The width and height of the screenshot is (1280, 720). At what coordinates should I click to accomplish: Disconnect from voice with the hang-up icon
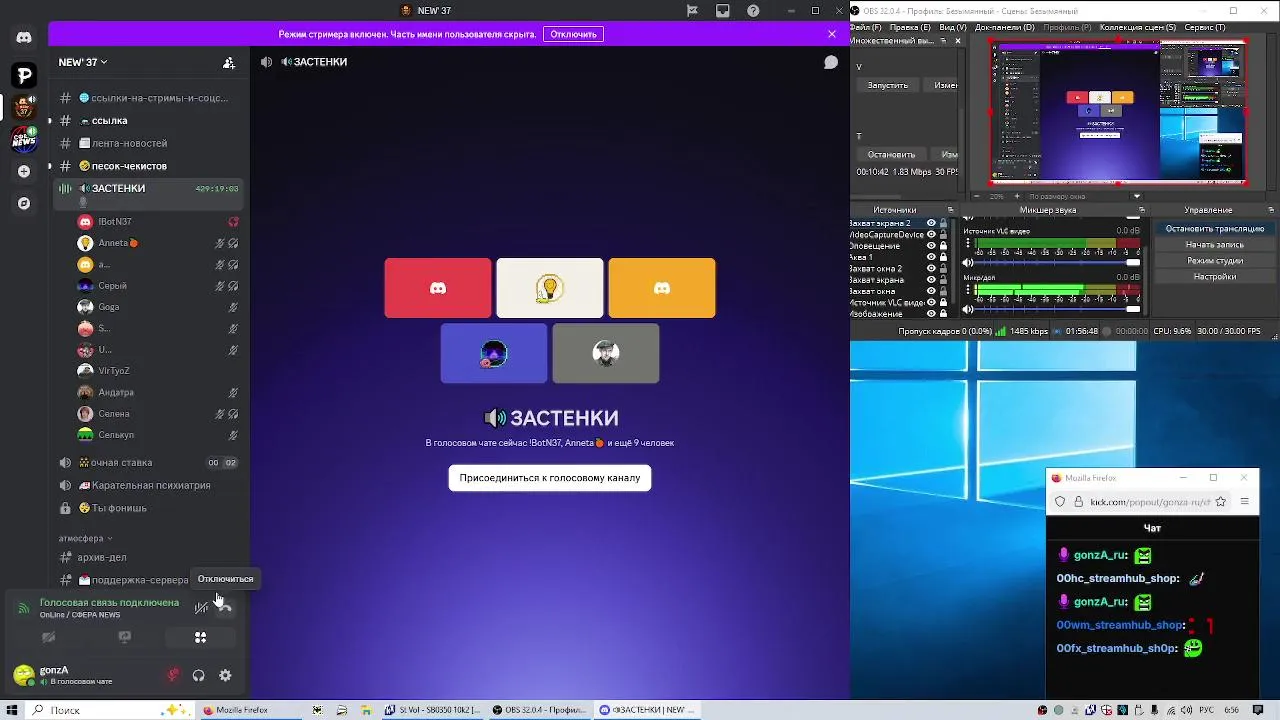coord(225,606)
